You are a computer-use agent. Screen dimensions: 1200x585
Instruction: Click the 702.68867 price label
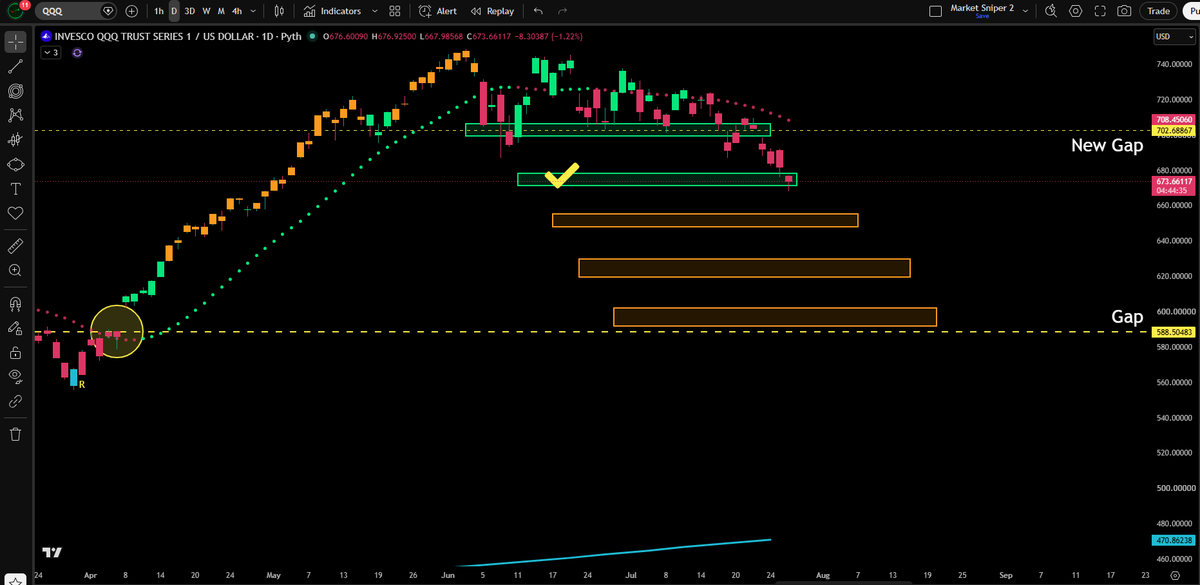1174,131
